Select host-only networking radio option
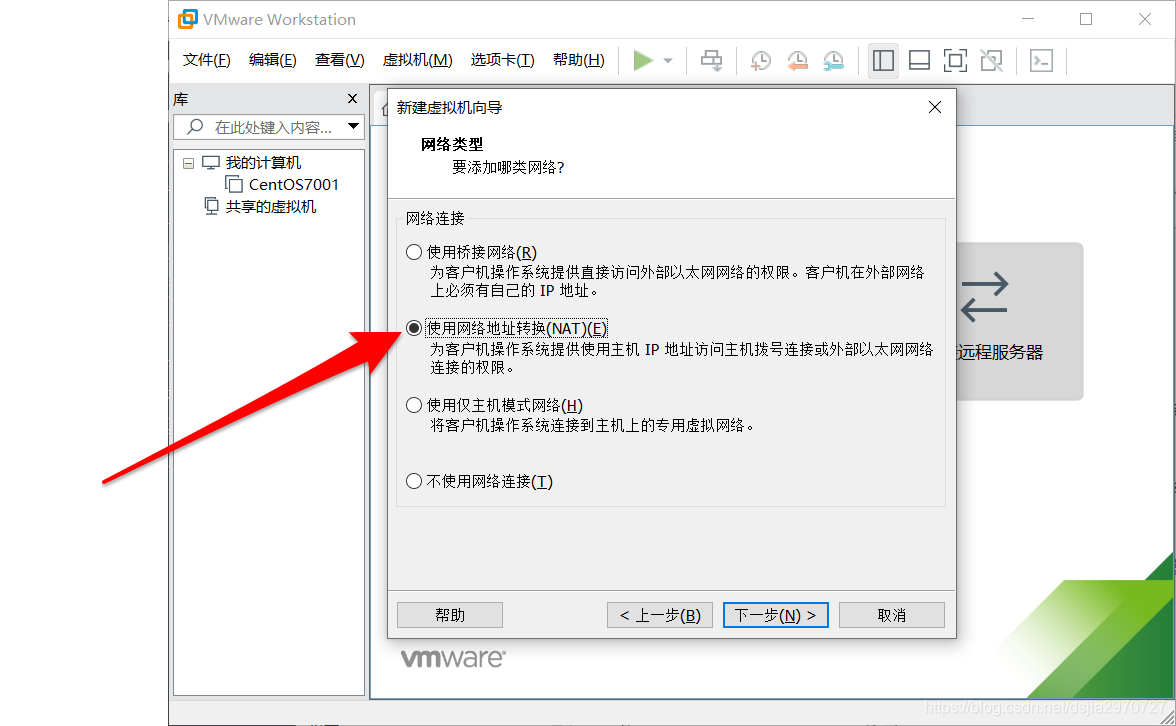The image size is (1176, 726). 414,405
